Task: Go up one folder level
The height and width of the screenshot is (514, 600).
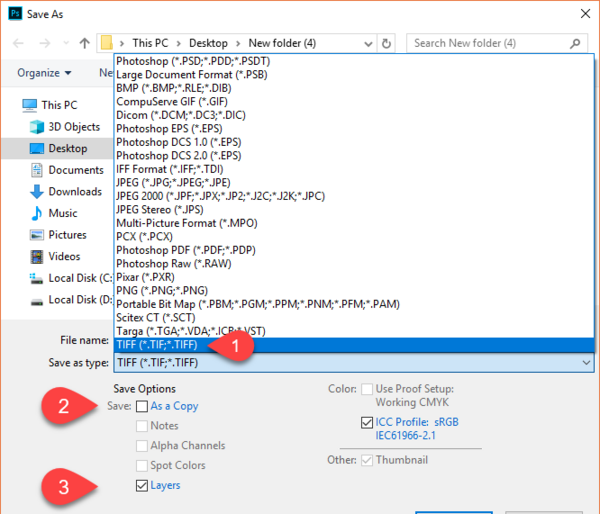Action: tap(84, 43)
